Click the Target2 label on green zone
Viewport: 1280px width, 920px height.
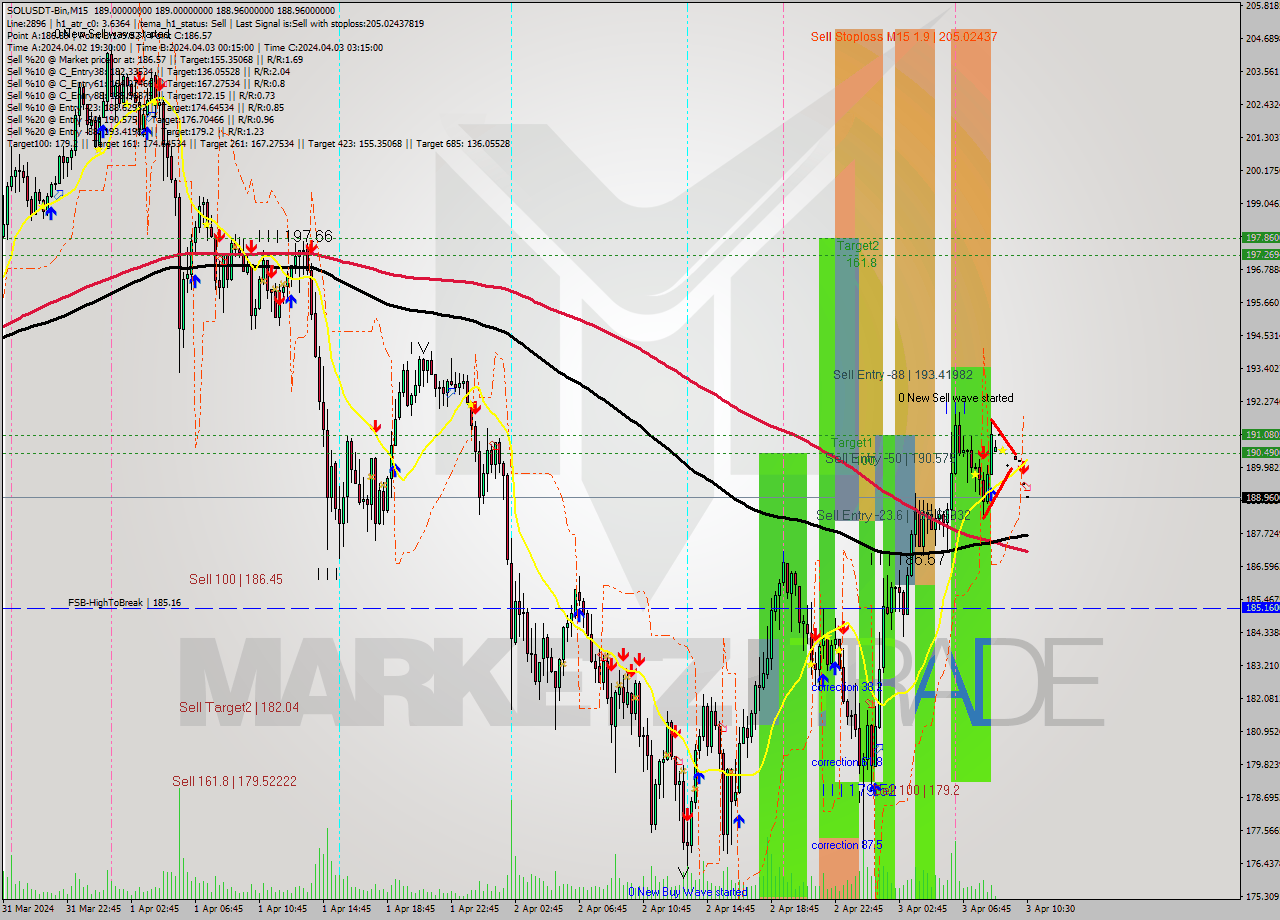858,246
